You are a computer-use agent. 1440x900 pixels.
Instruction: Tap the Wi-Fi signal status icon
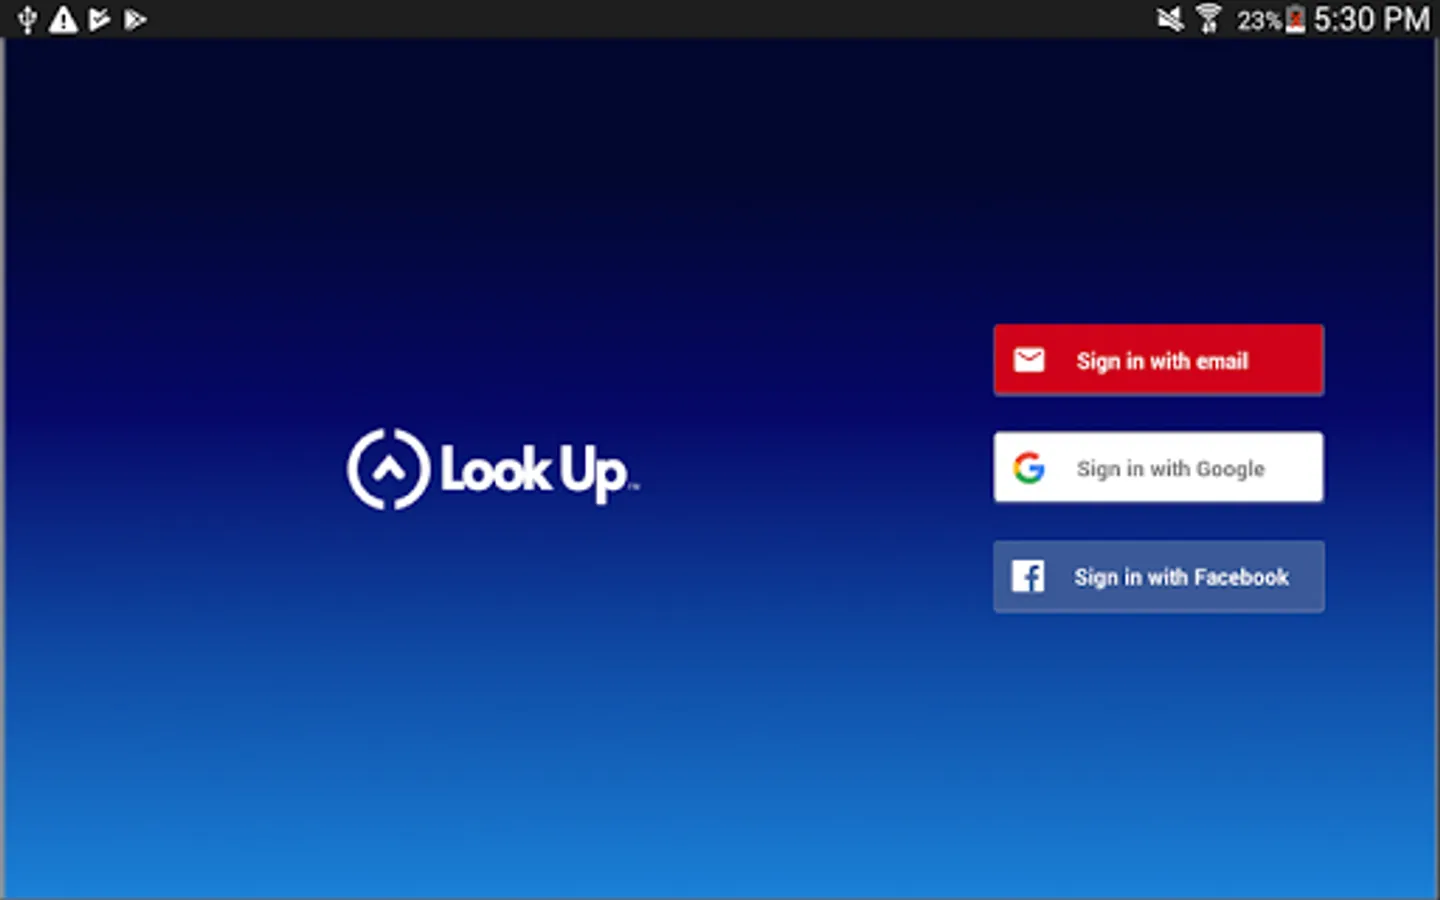[1209, 19]
